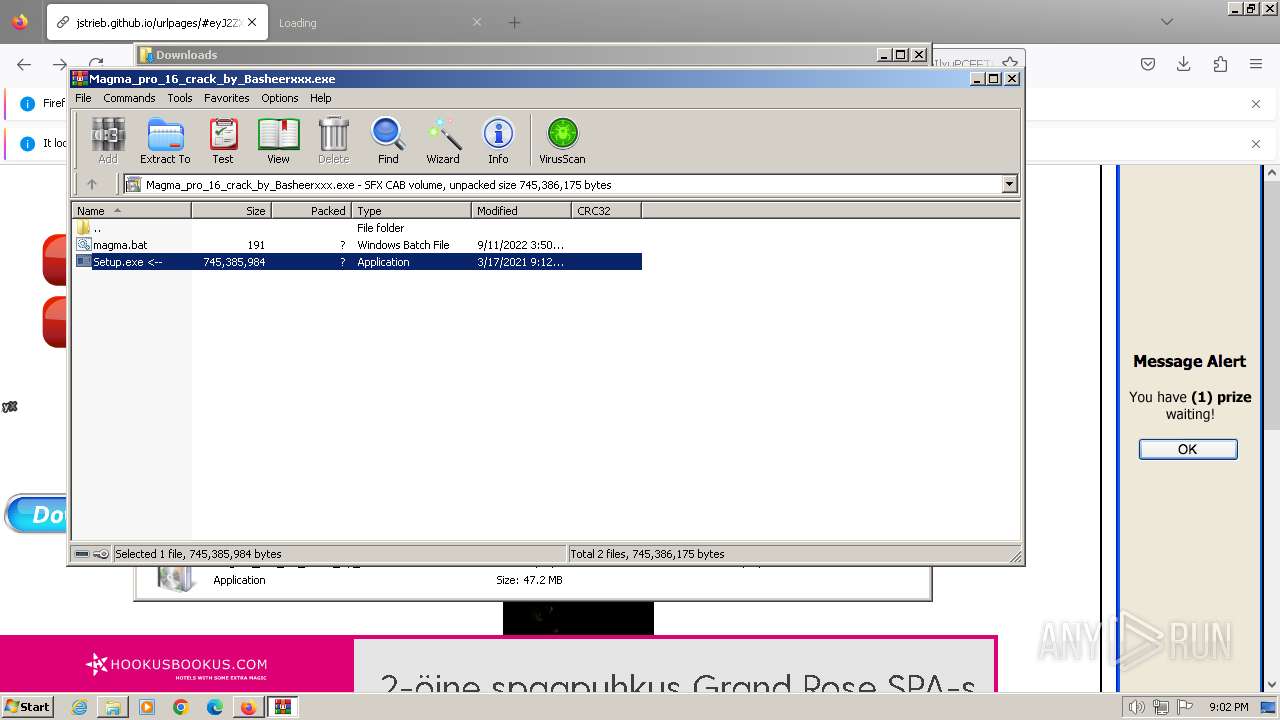Expand the archive path dropdown
Screen dimensions: 1280x720
[1009, 184]
